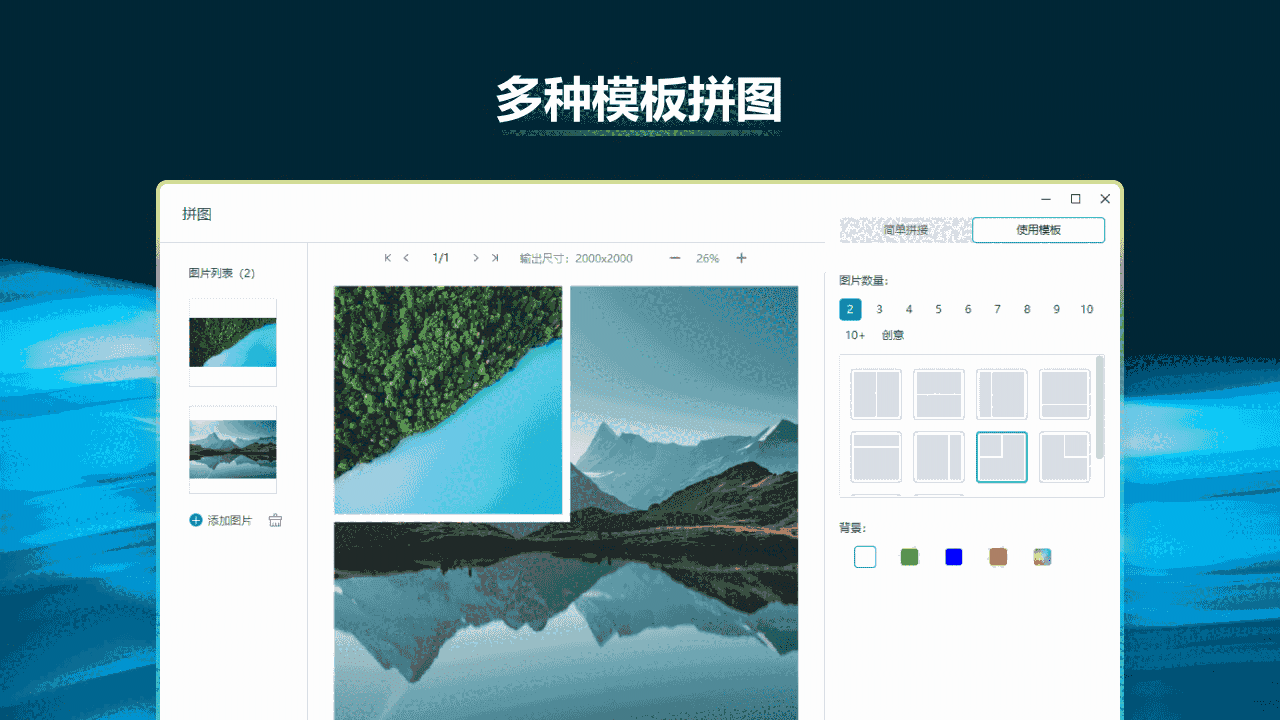
Task: Pick the side-by-side vertical split template
Action: click(x=875, y=394)
